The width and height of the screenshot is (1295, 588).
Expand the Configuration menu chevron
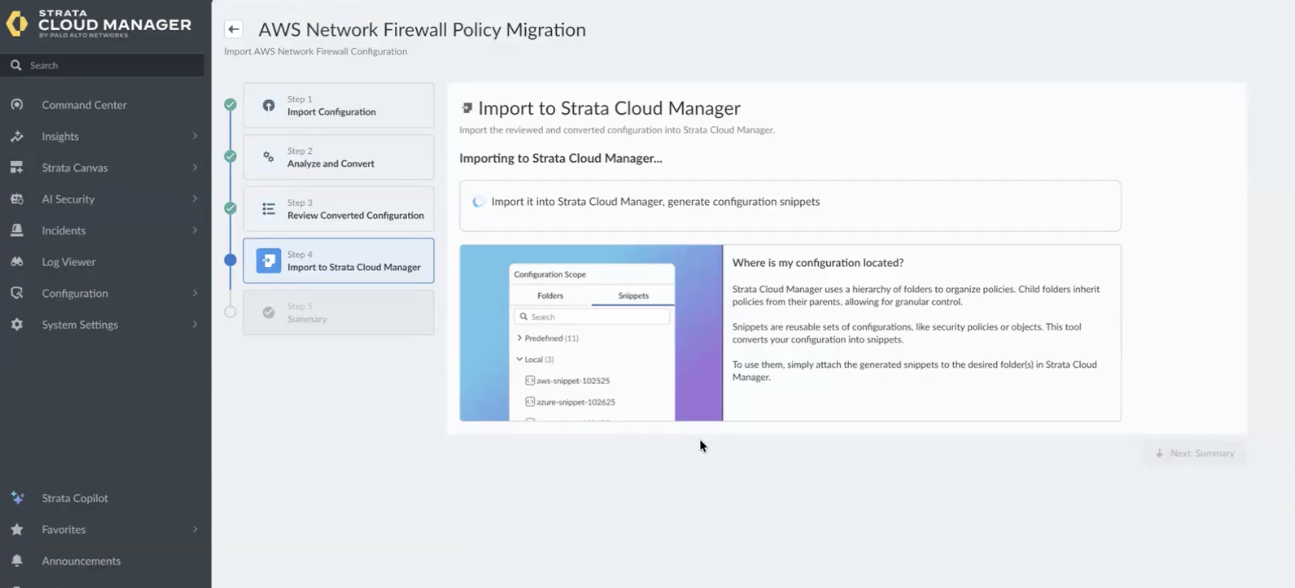195,293
